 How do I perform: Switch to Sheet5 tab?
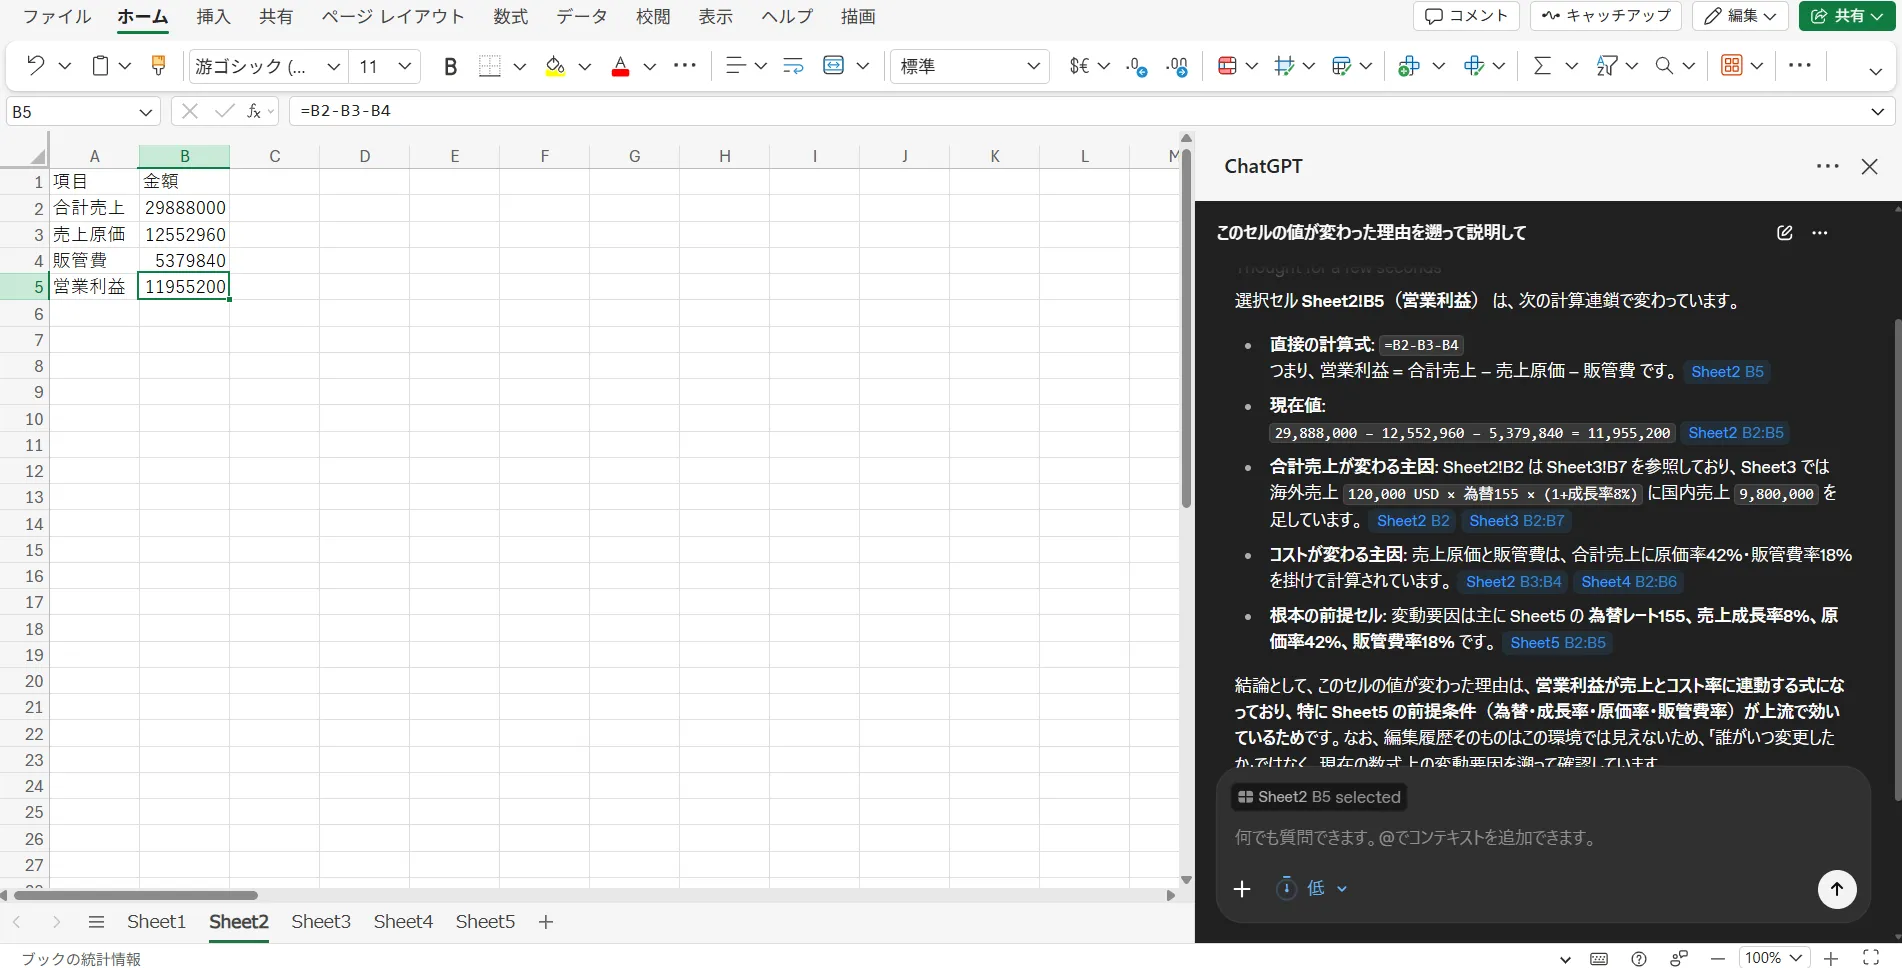click(485, 922)
